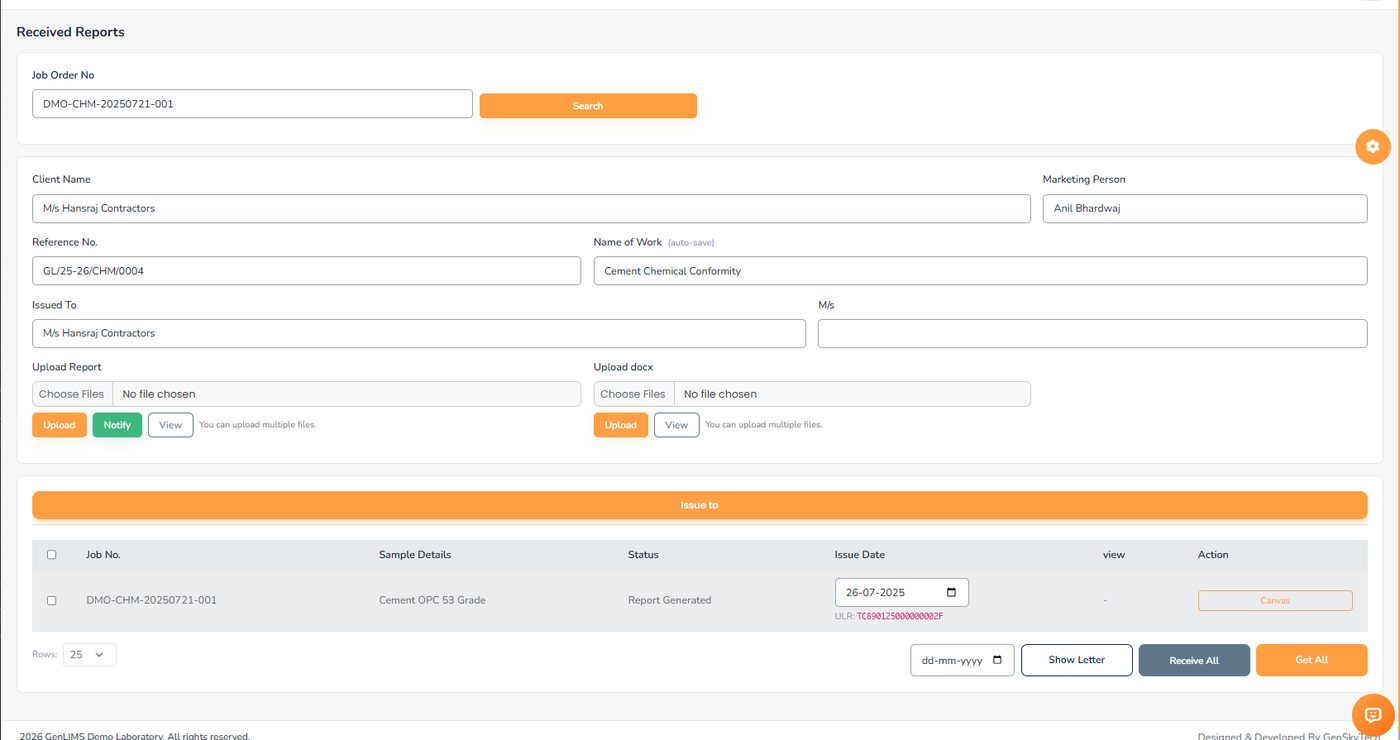Tick checkbox for job DMO-CHM-20250721-001 row
The height and width of the screenshot is (740, 1400).
[52, 601]
